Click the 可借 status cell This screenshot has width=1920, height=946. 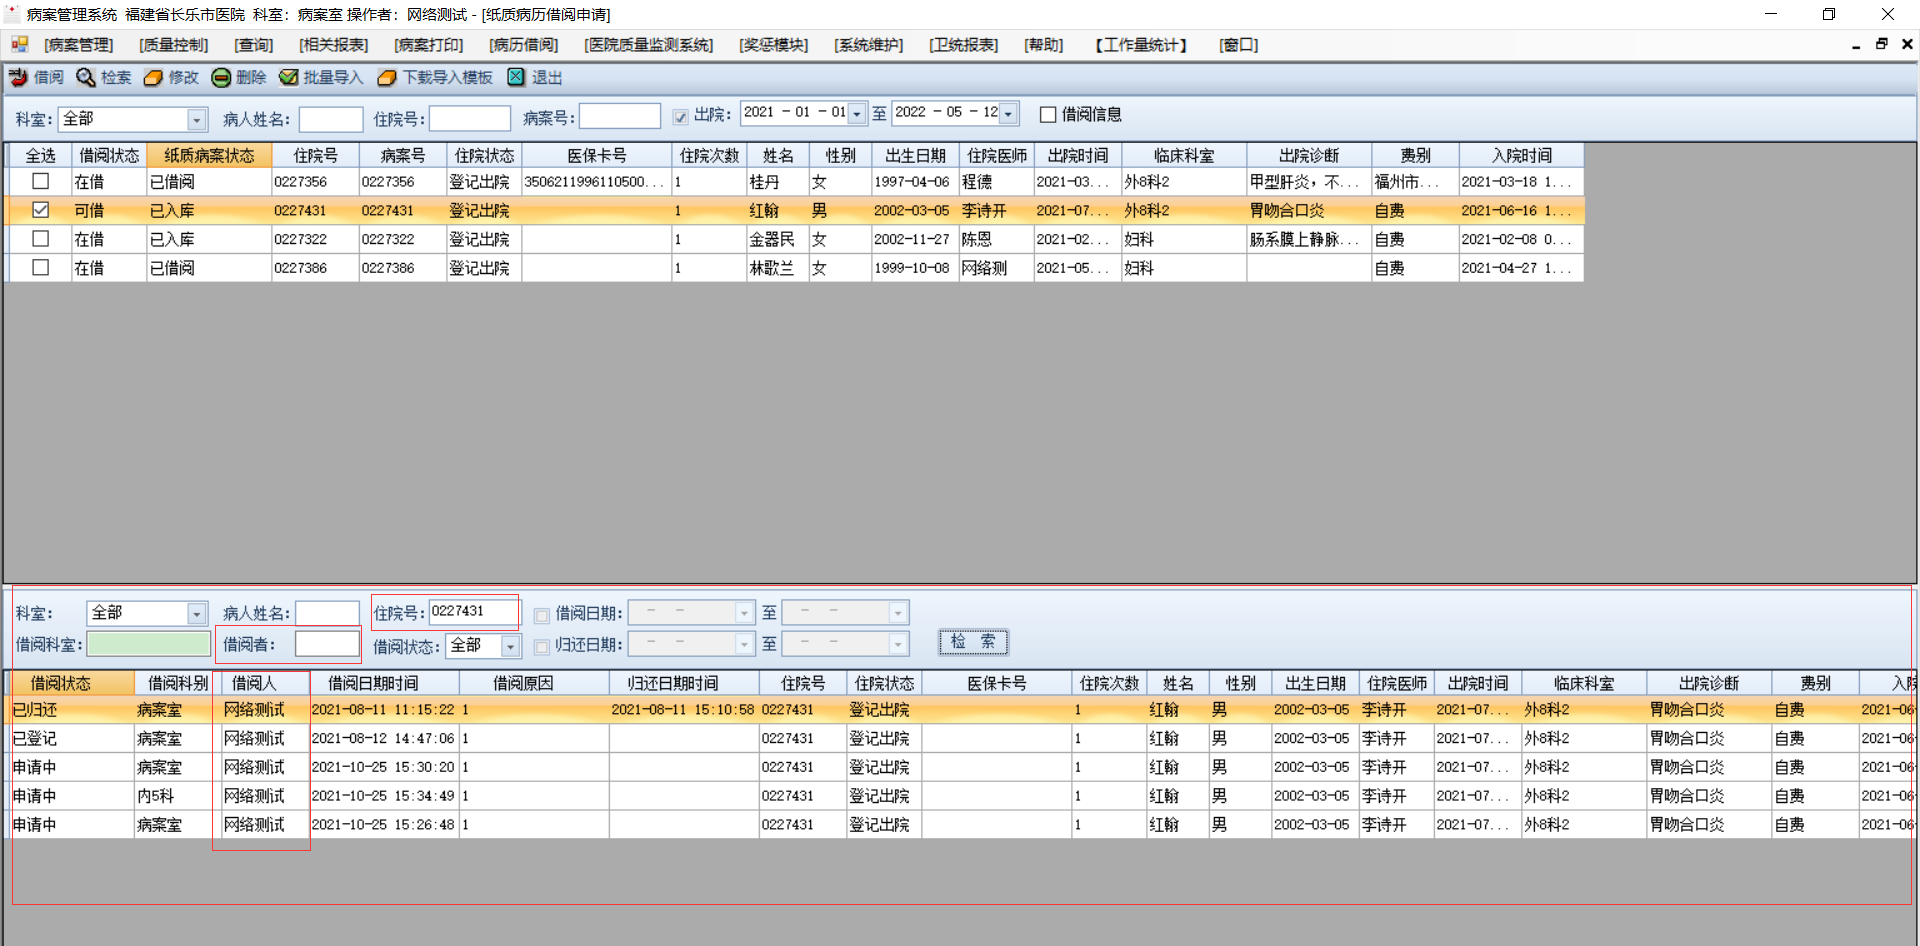tap(109, 211)
